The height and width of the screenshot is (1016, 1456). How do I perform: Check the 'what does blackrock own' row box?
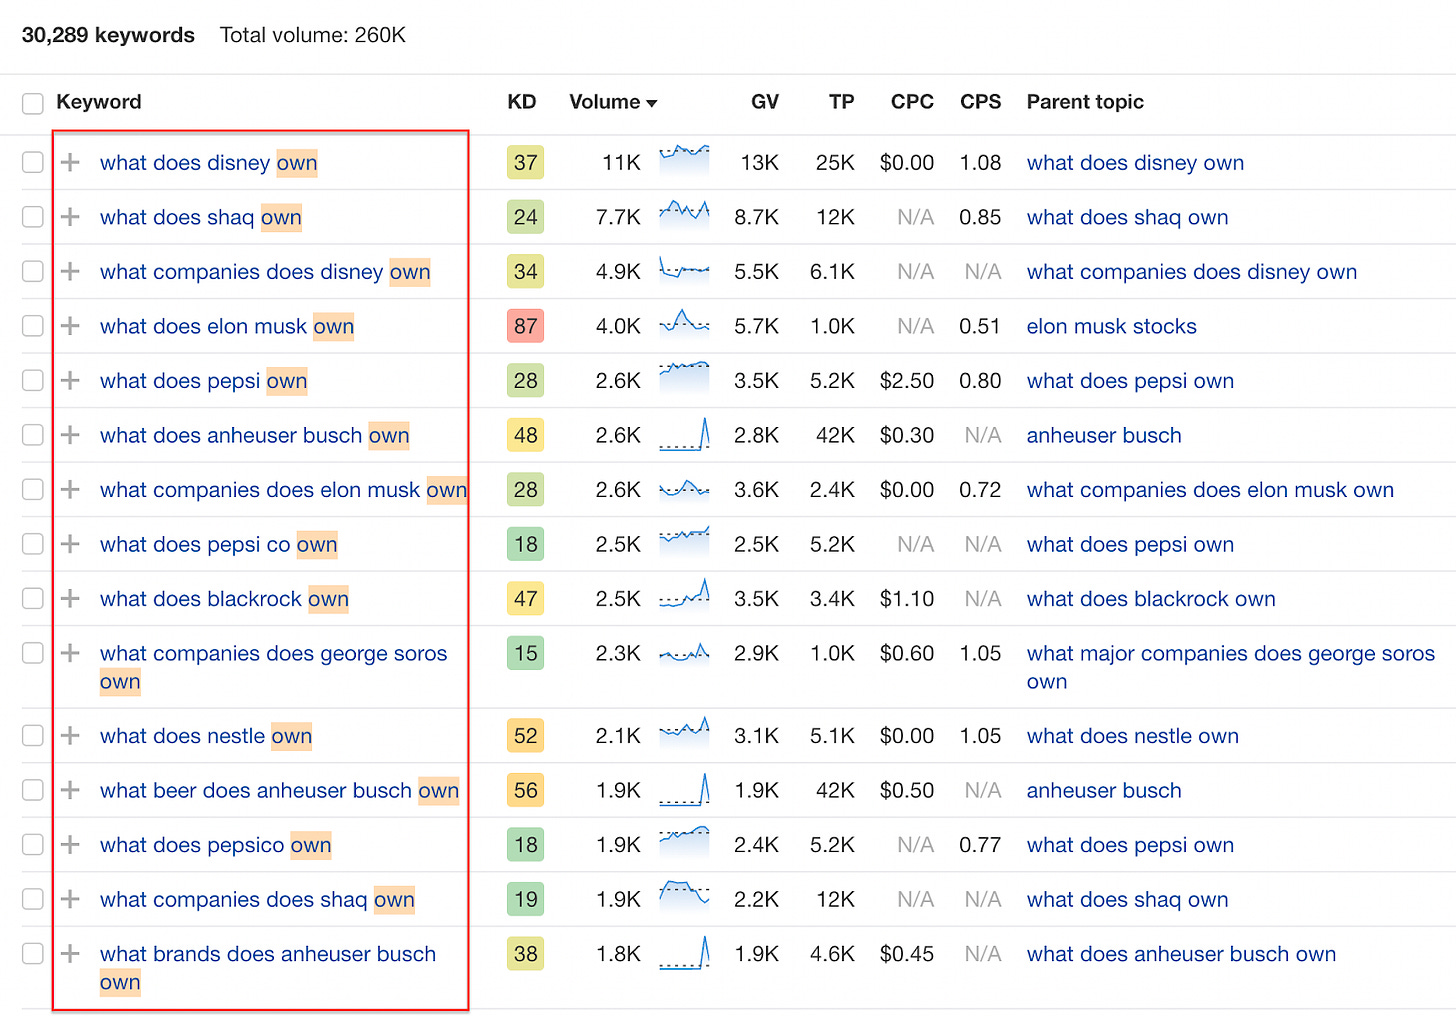click(33, 598)
